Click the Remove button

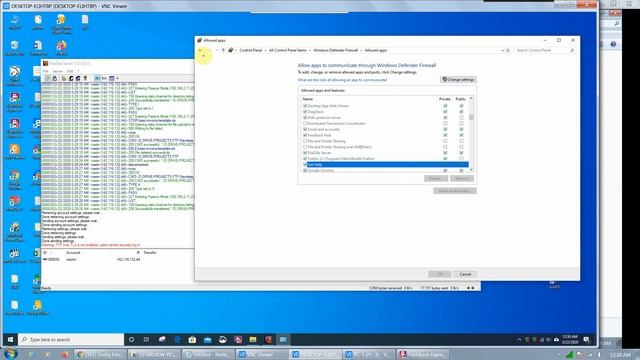pyautogui.click(x=462, y=178)
